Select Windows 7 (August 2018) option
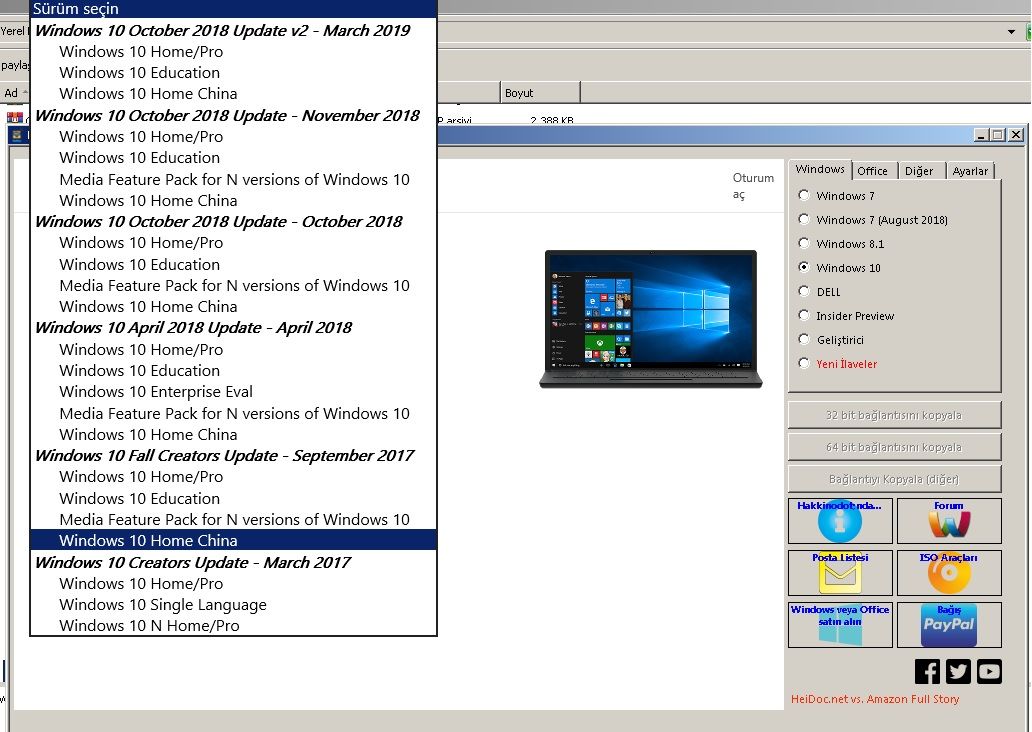This screenshot has height=732, width=1032. (804, 219)
